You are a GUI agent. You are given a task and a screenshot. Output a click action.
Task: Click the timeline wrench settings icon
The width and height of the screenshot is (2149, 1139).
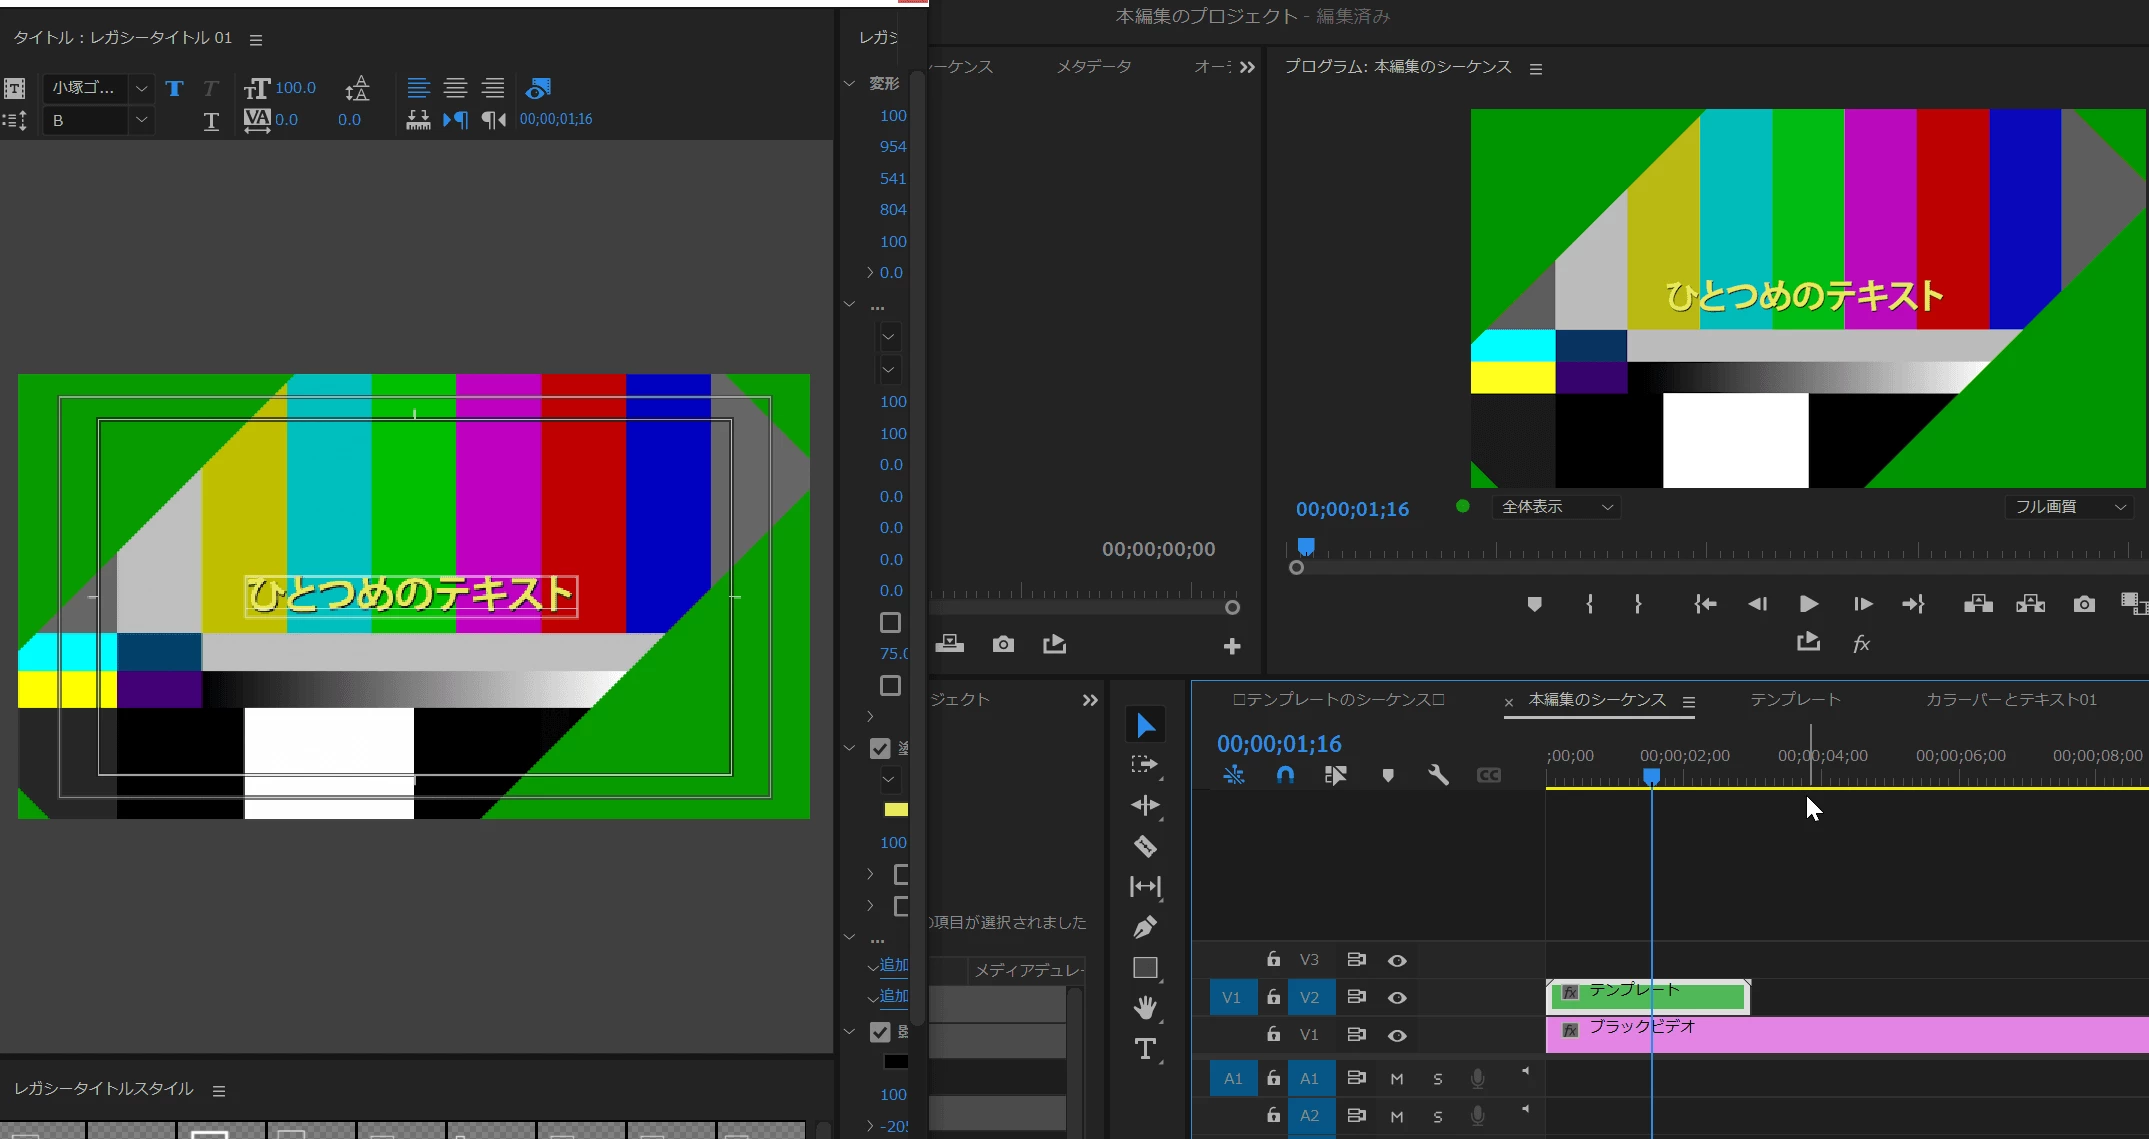[x=1438, y=775]
